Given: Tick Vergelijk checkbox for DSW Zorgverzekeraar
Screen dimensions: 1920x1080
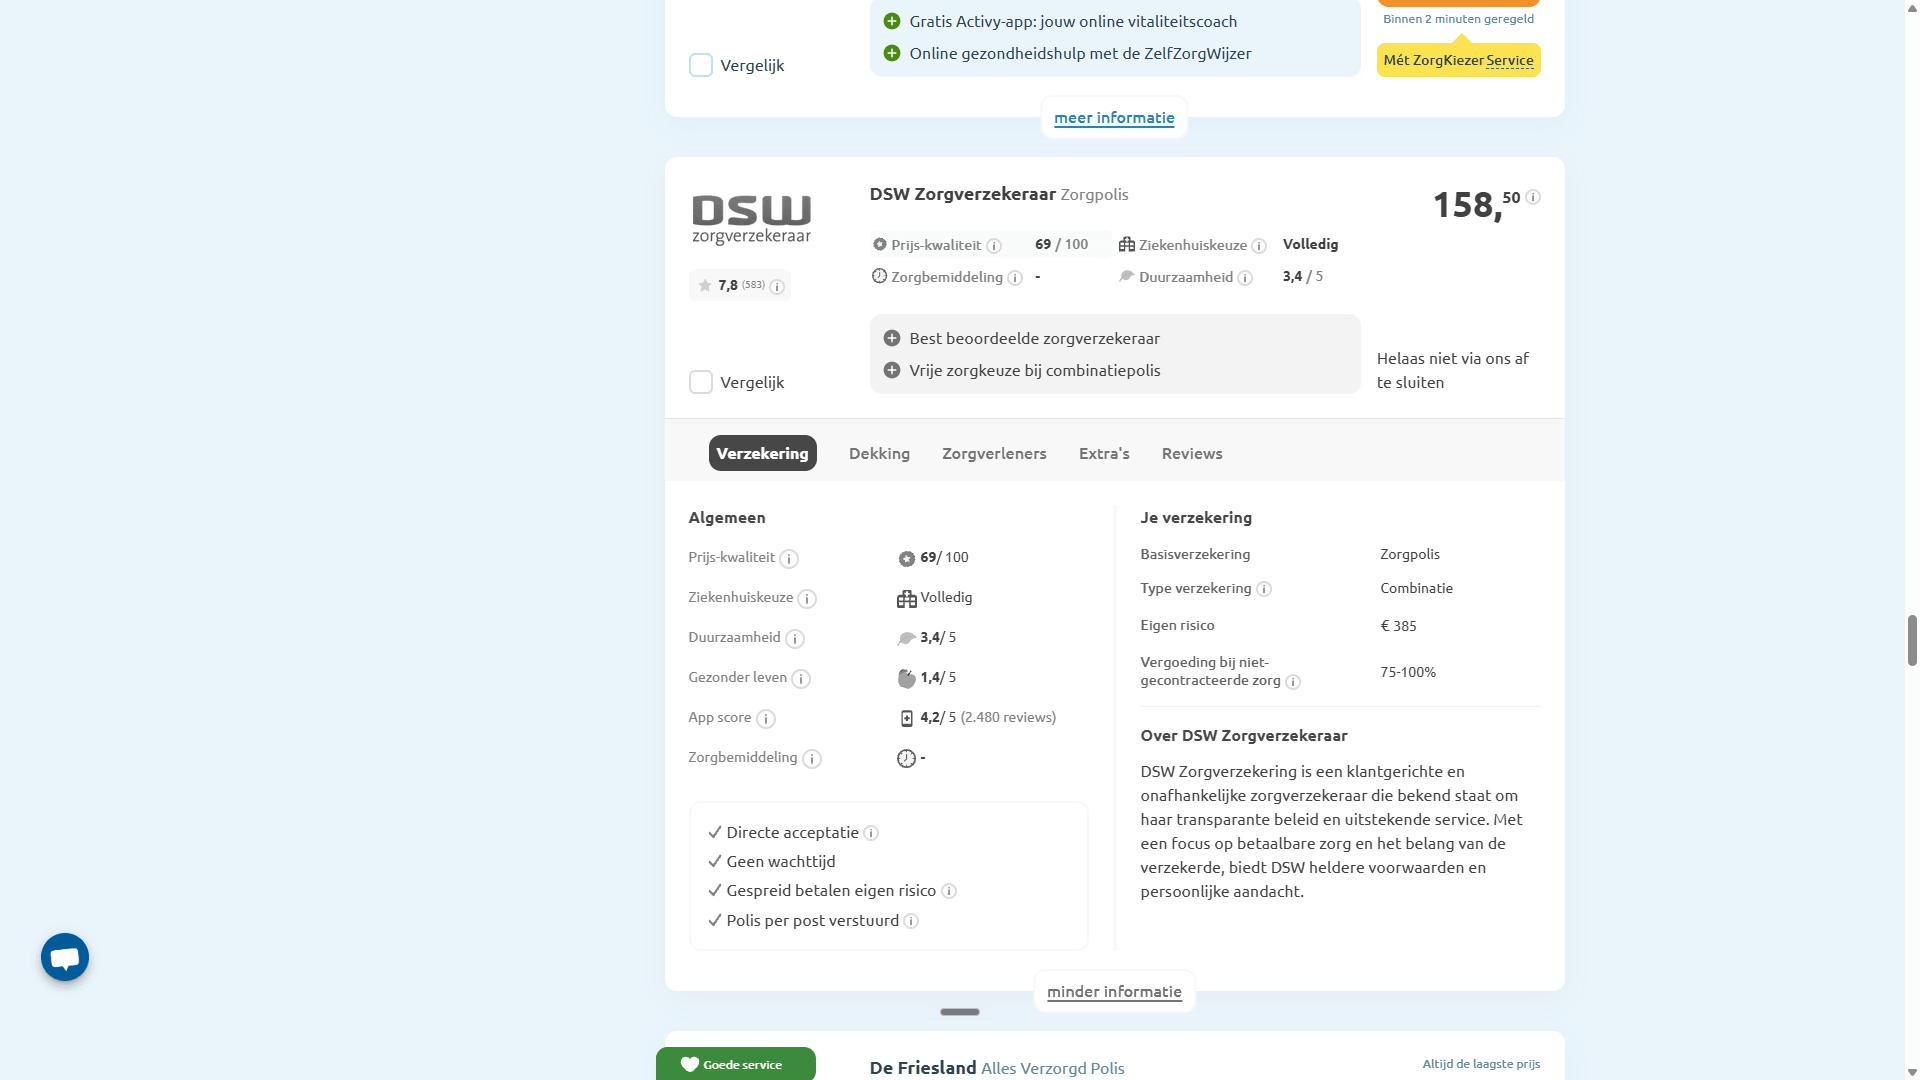Looking at the screenshot, I should tap(701, 382).
